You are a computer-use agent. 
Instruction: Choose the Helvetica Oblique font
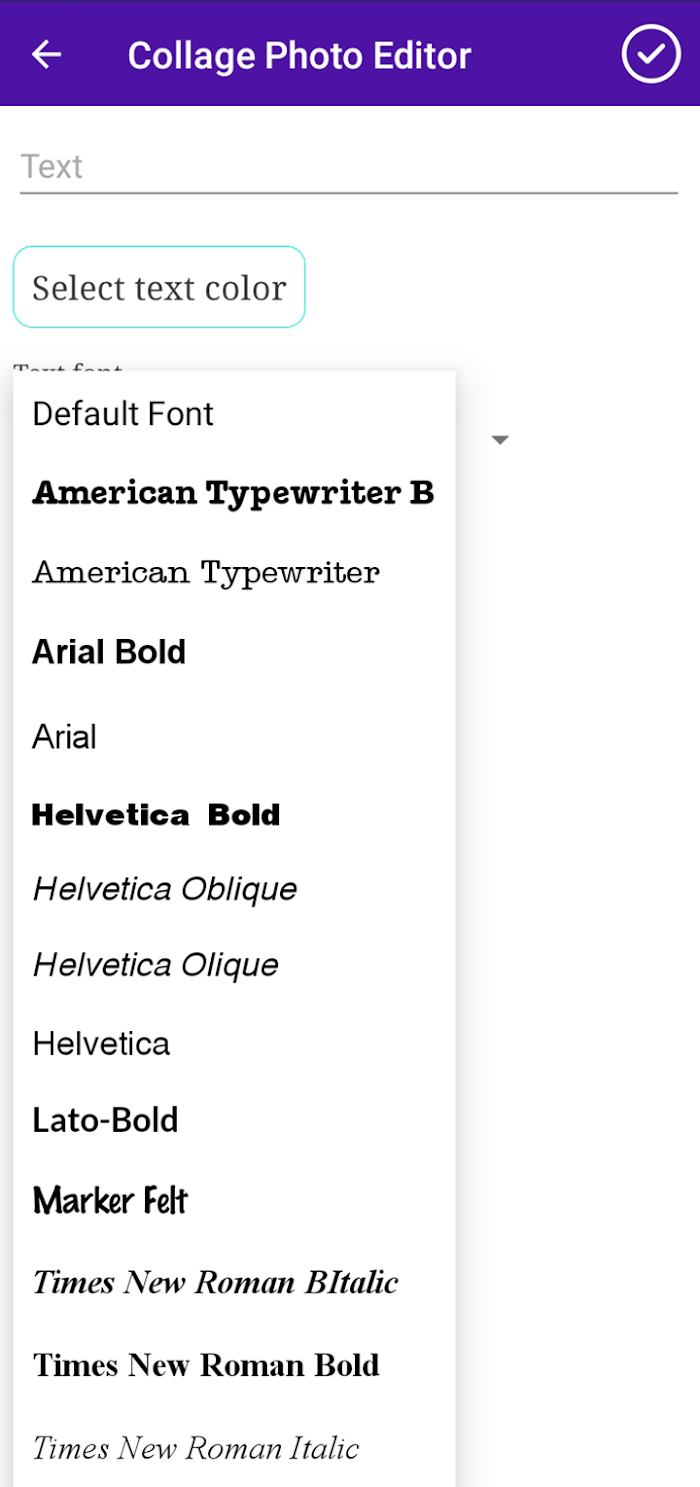(x=234, y=889)
